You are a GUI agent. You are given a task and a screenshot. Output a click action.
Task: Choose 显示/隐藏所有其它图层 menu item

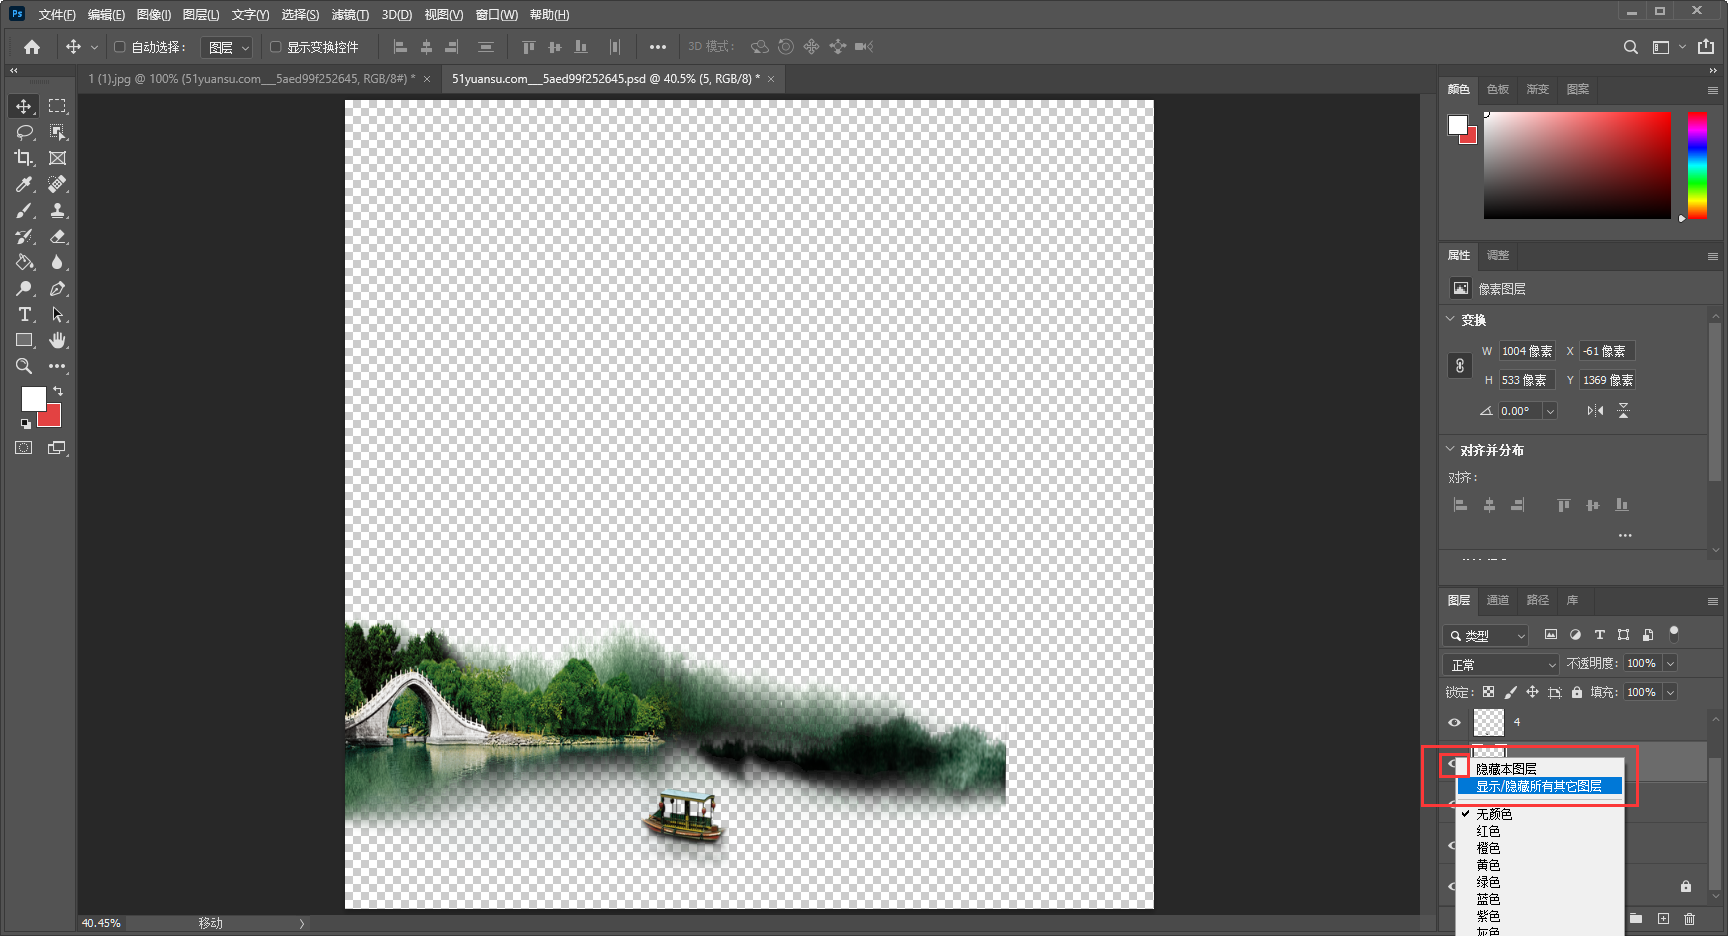(1540, 786)
